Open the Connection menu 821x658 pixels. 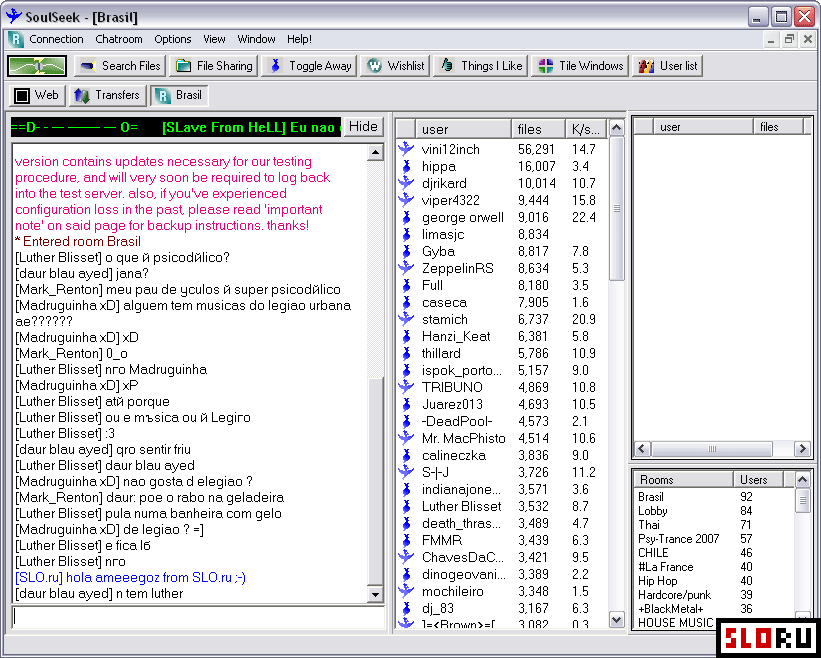[56, 39]
